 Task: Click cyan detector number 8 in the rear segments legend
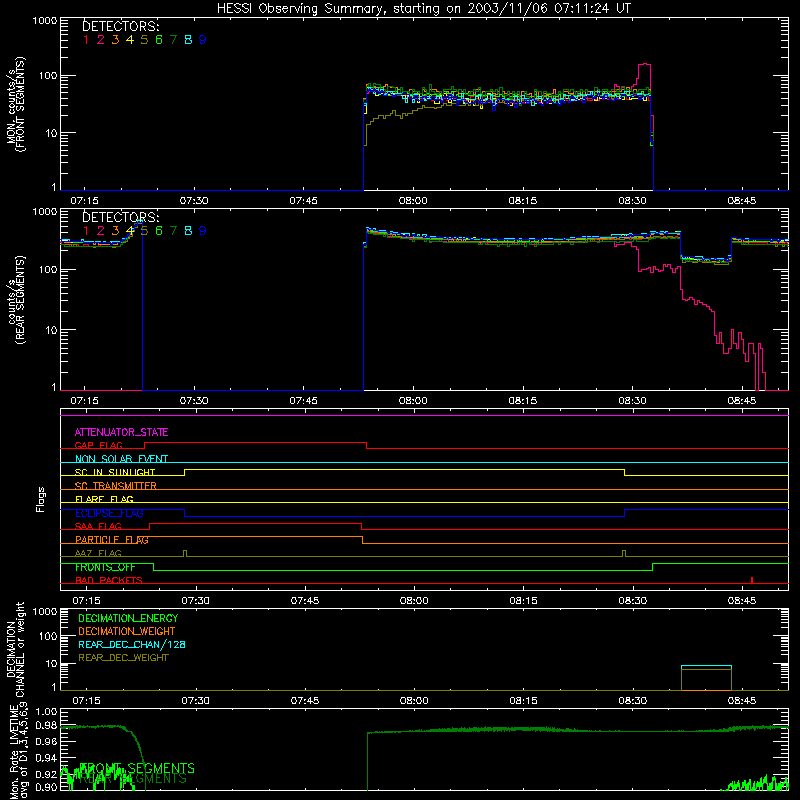tap(188, 231)
